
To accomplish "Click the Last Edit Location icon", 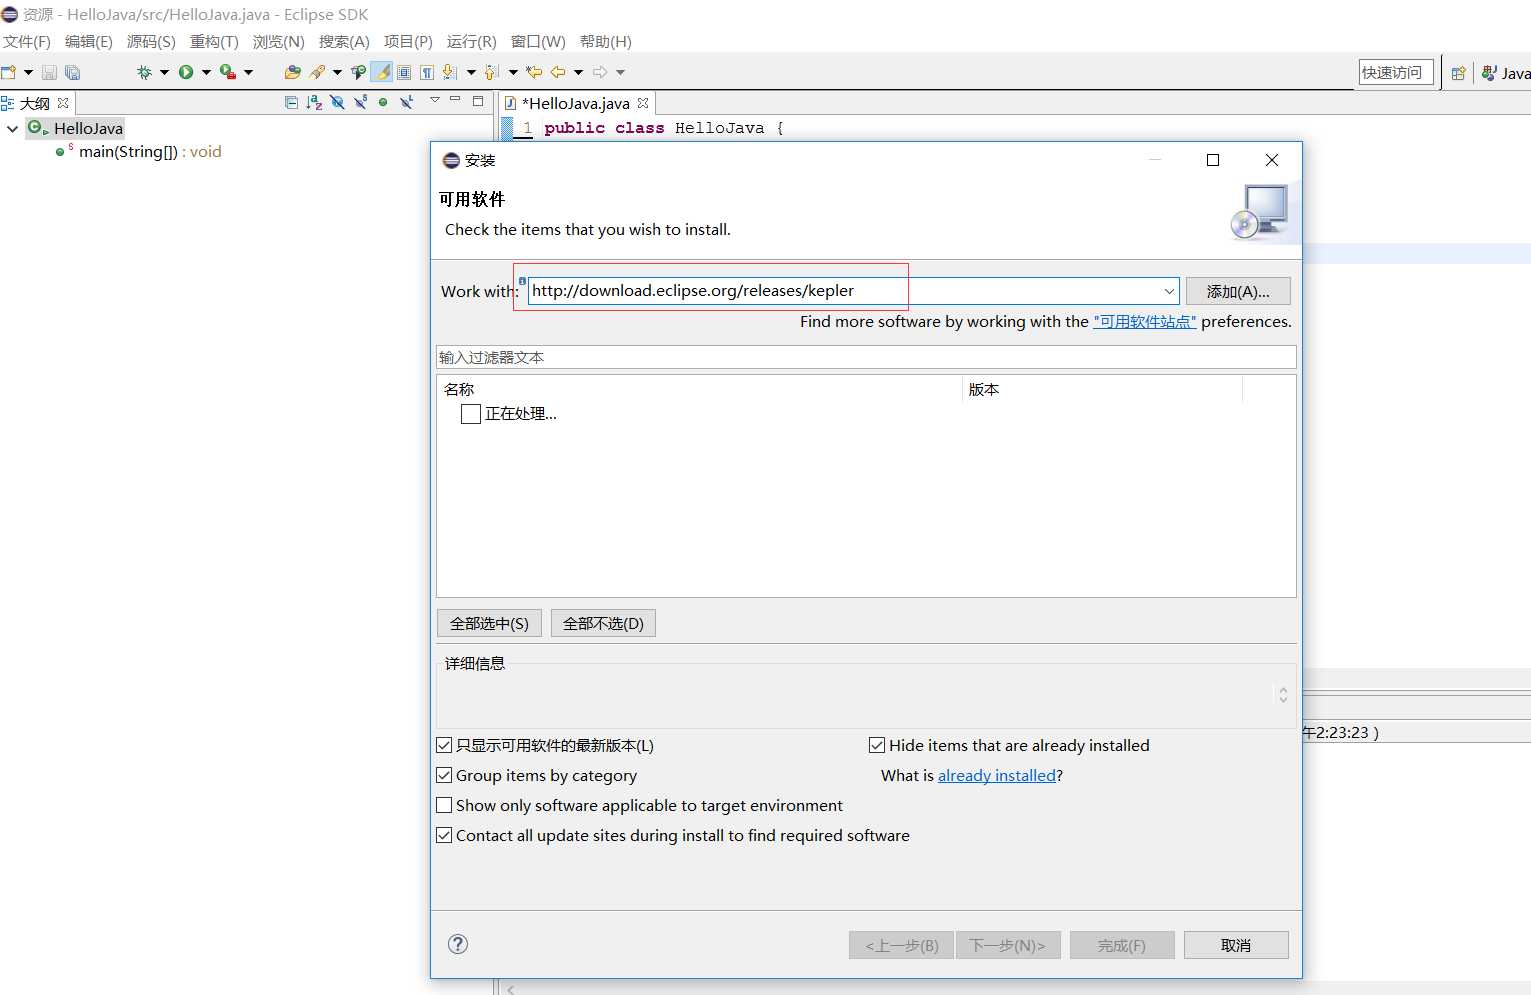I will [534, 72].
